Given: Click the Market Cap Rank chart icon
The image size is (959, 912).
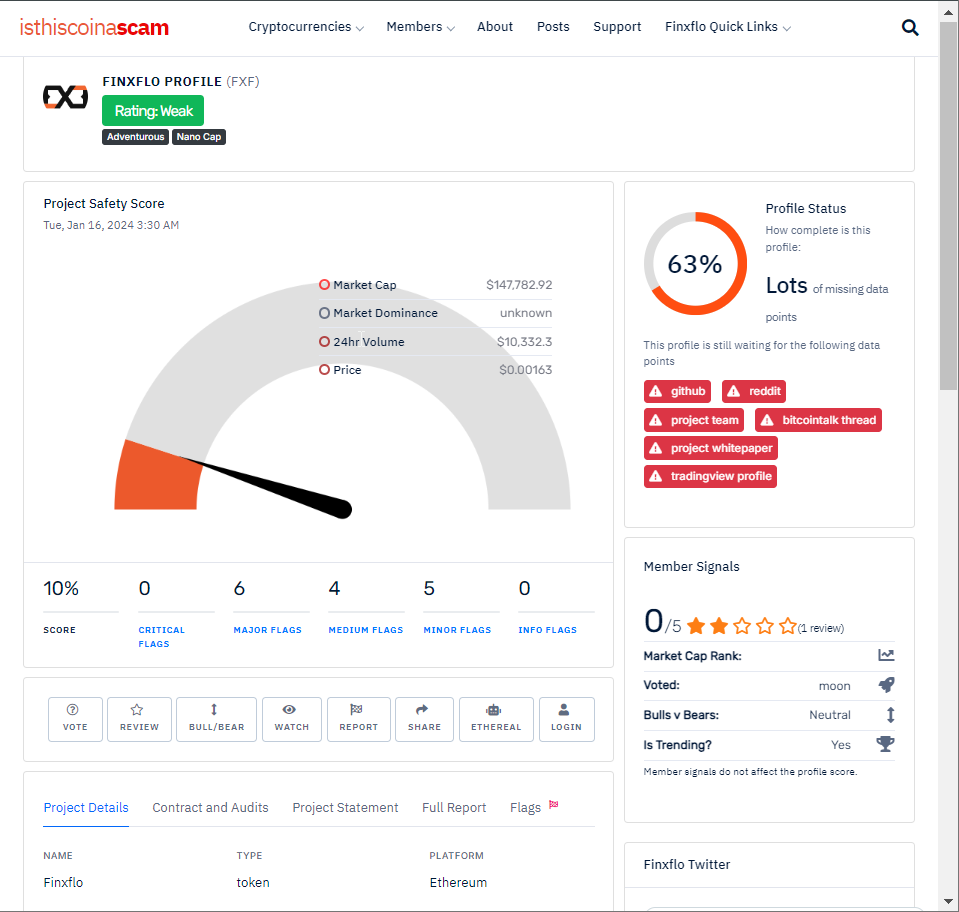Looking at the screenshot, I should pos(886,655).
